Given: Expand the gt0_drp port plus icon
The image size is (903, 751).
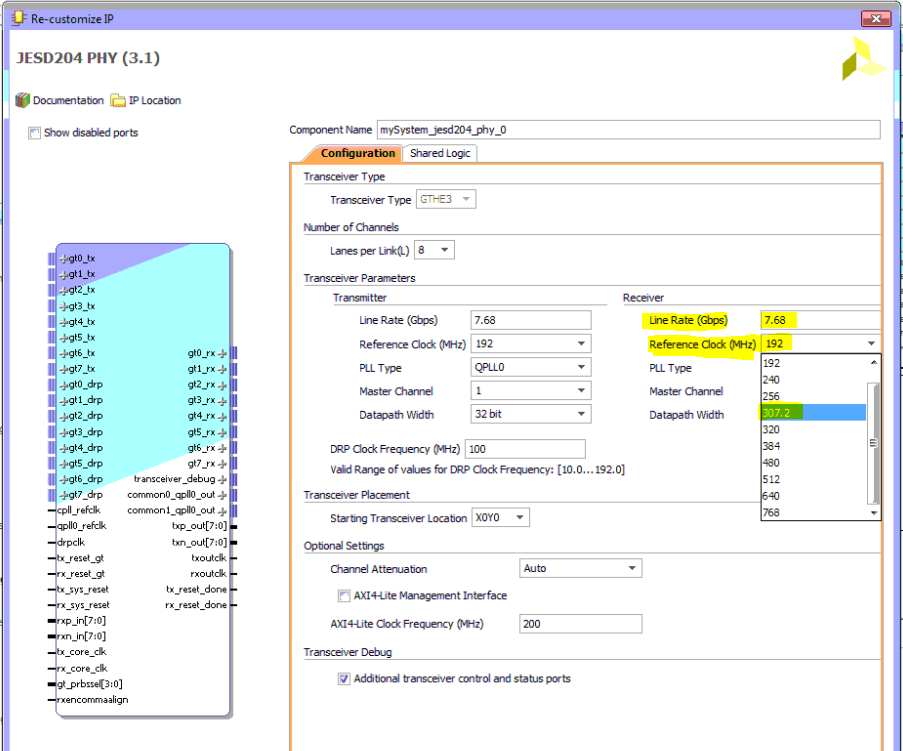Looking at the screenshot, I should (63, 385).
